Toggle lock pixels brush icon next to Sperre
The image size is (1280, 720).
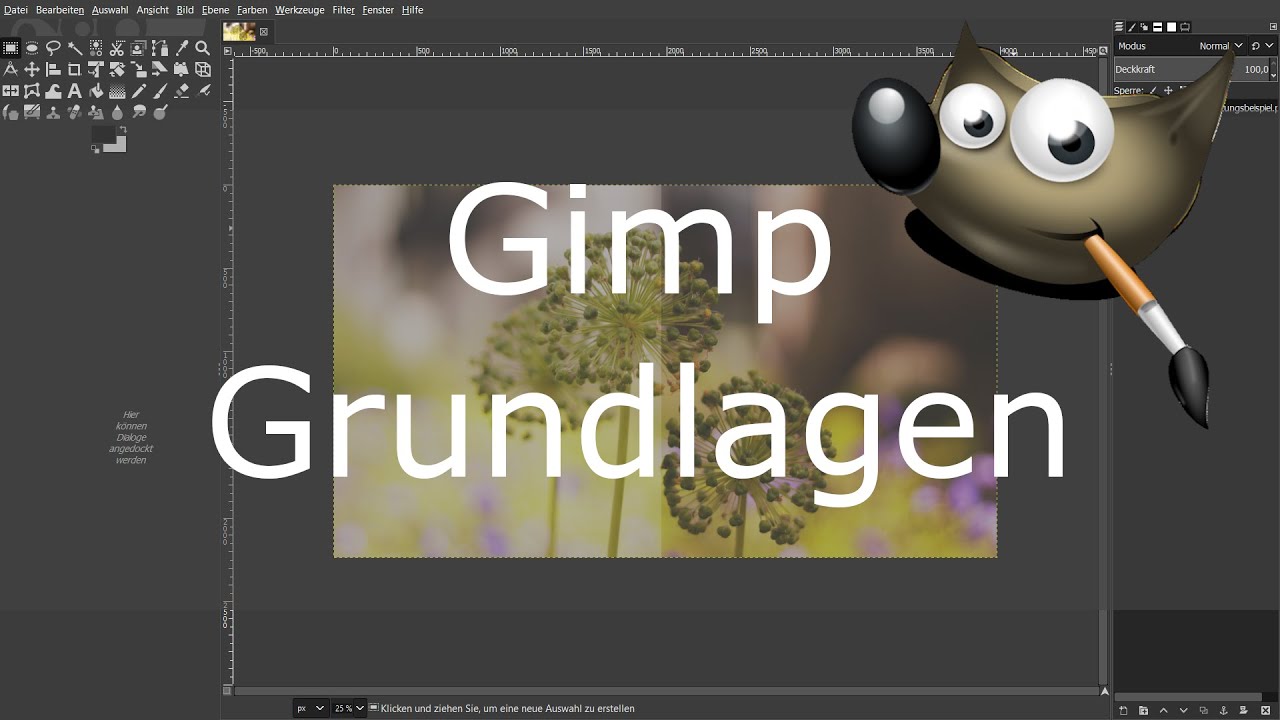[1153, 91]
